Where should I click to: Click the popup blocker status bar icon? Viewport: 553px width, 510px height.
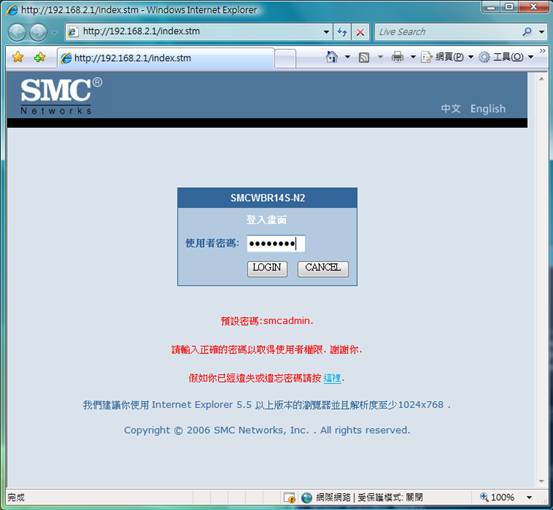289,498
